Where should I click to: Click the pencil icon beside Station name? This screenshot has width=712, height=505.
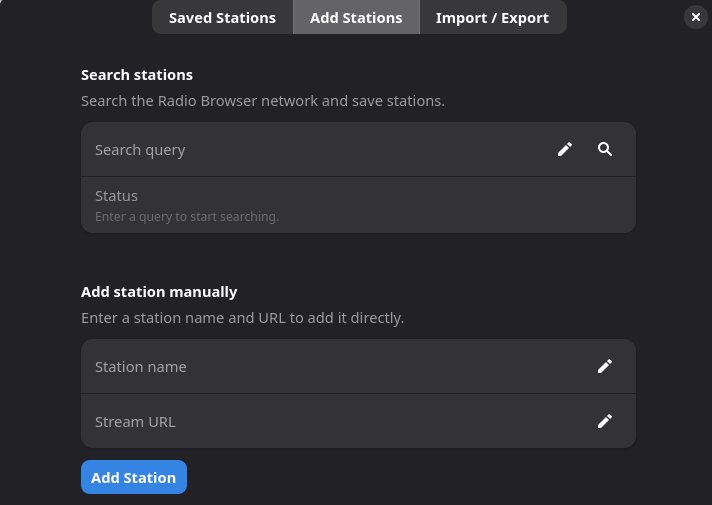[x=604, y=367]
